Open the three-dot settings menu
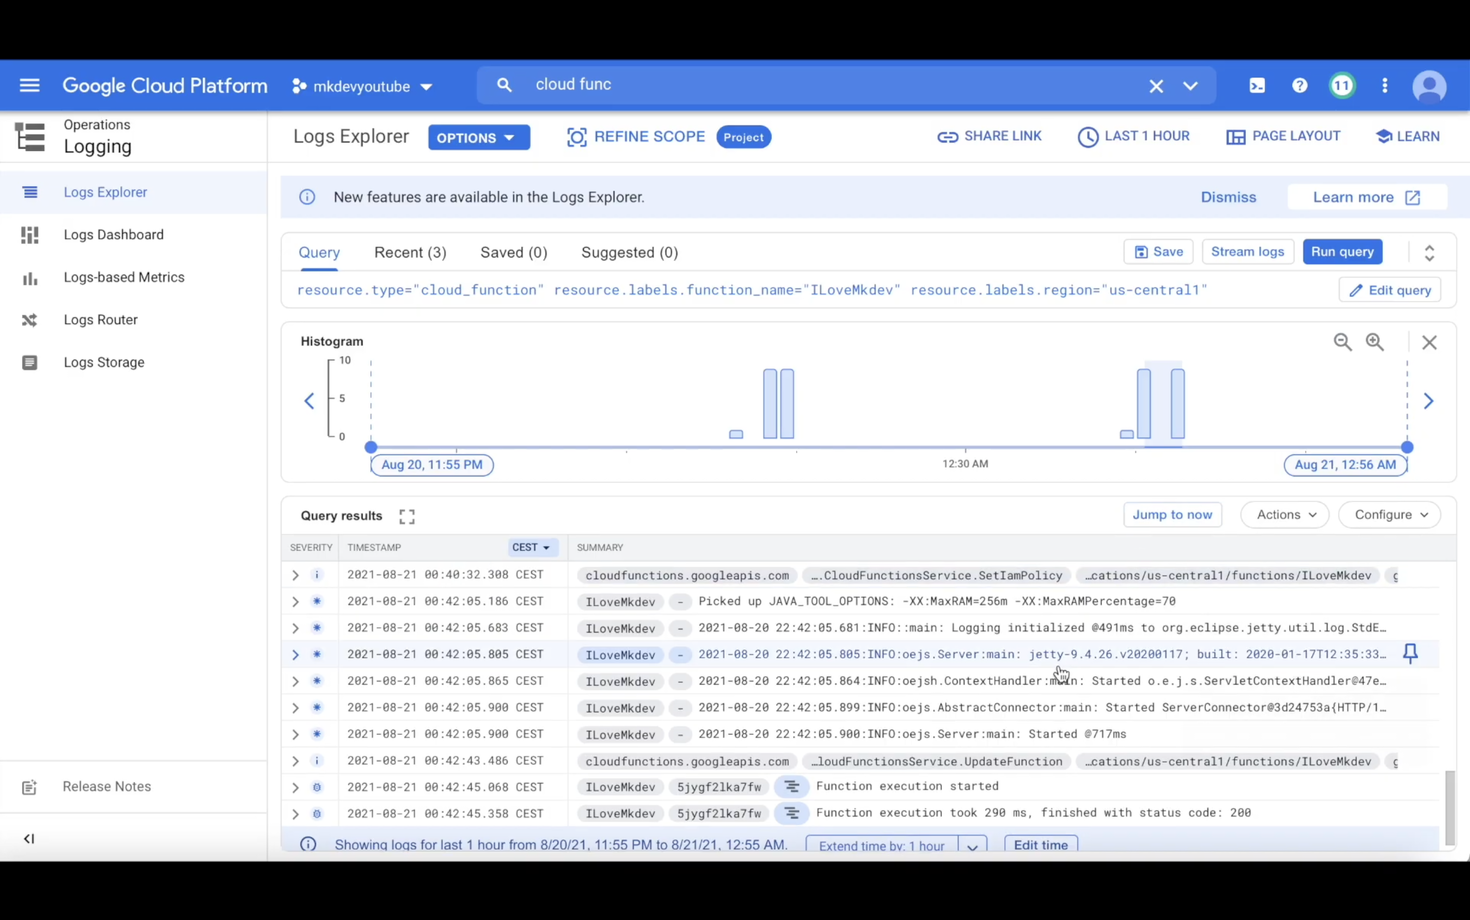1470x920 pixels. point(1385,86)
